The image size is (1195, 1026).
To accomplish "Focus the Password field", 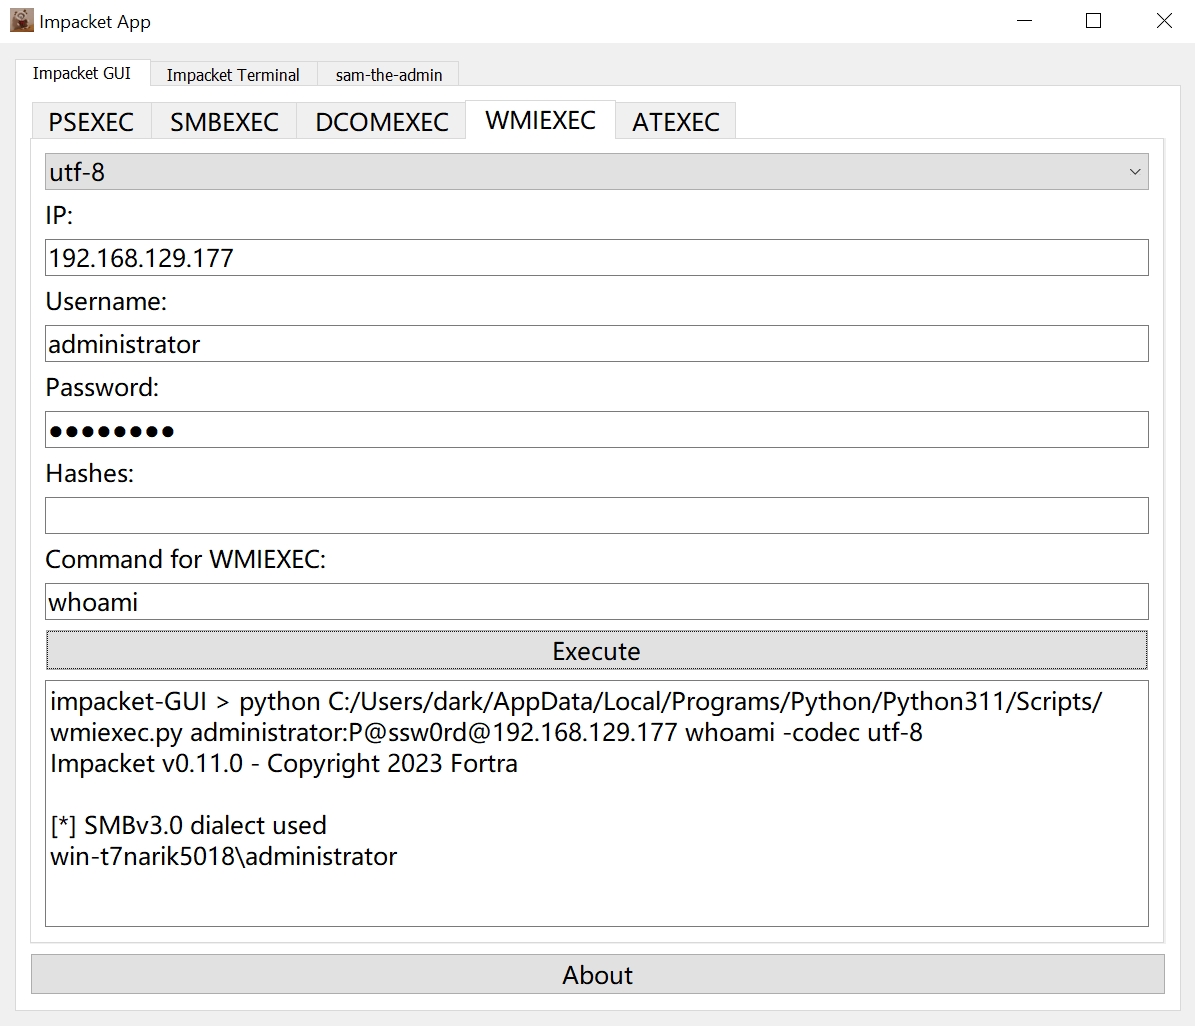I will (x=597, y=430).
